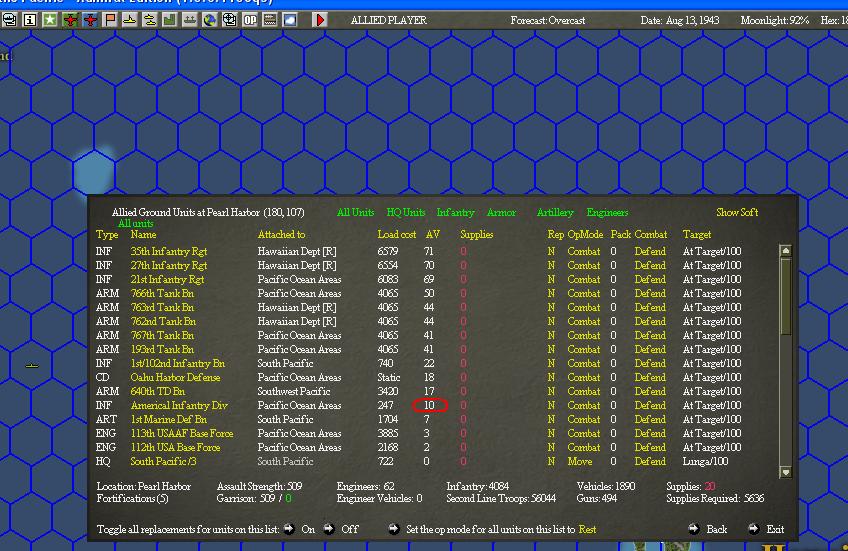Open 1st Marine Def Bn unit
Screen dimensions: 848x551
tap(169, 420)
